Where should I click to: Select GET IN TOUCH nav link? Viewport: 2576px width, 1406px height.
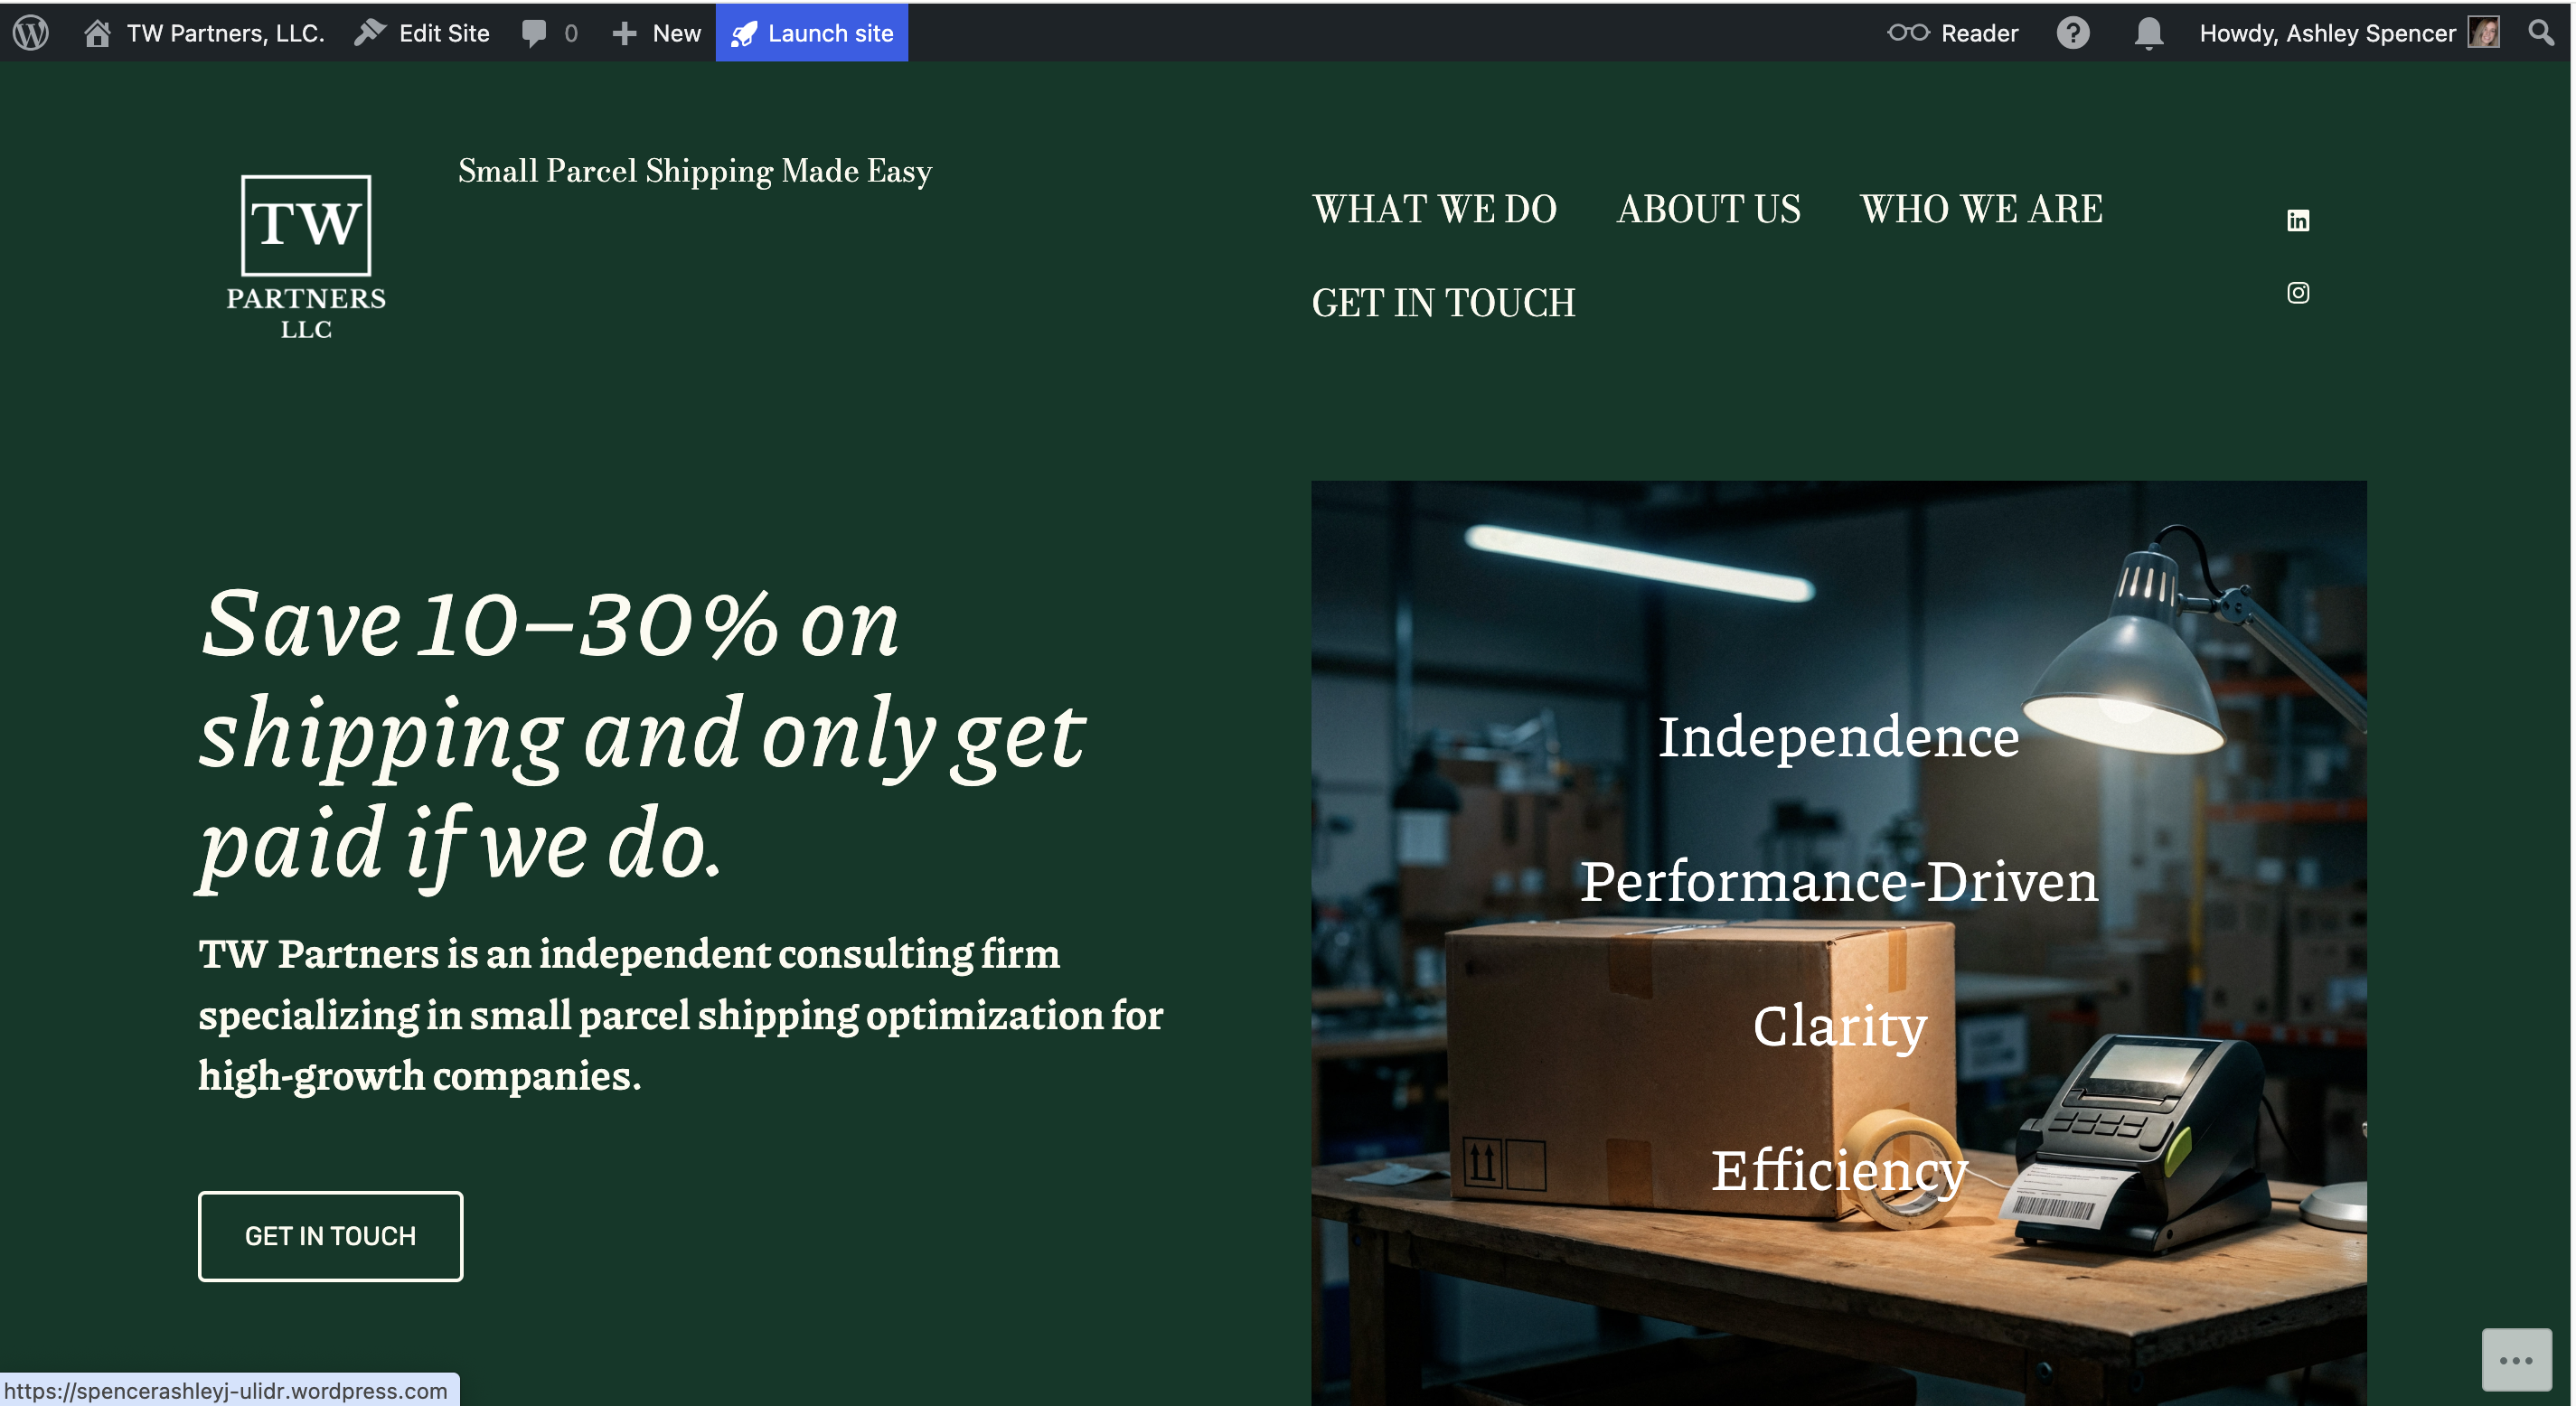click(1443, 302)
